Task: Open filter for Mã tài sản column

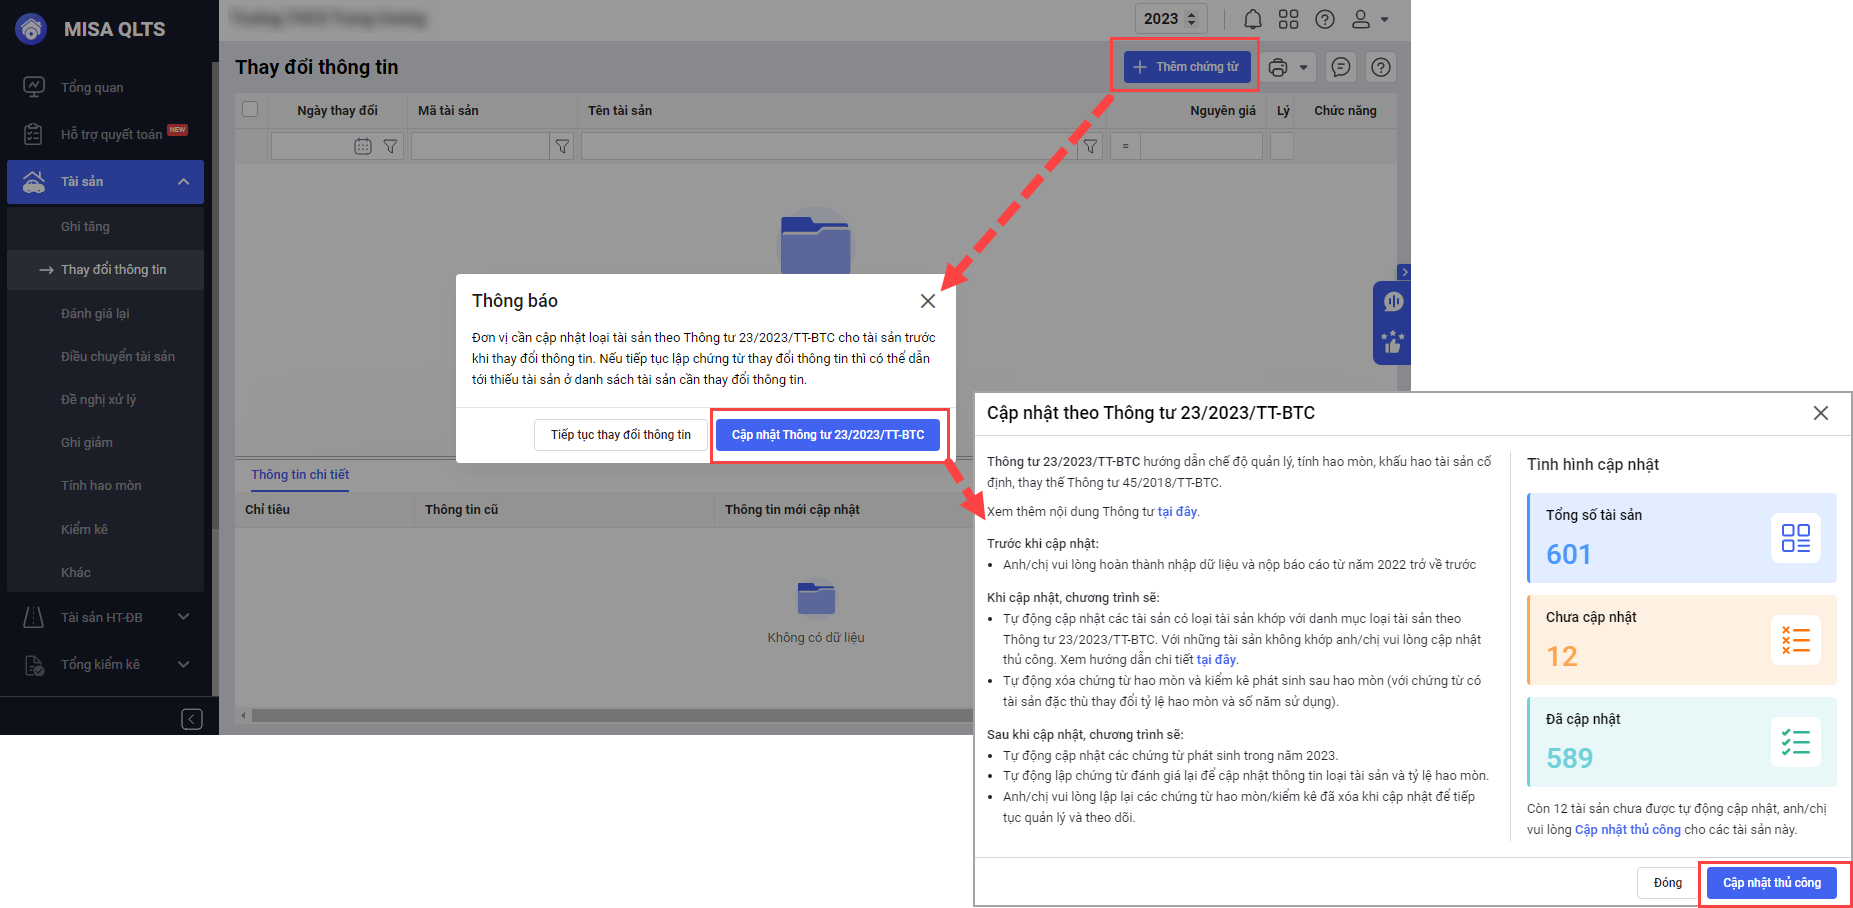Action: pyautogui.click(x=563, y=146)
